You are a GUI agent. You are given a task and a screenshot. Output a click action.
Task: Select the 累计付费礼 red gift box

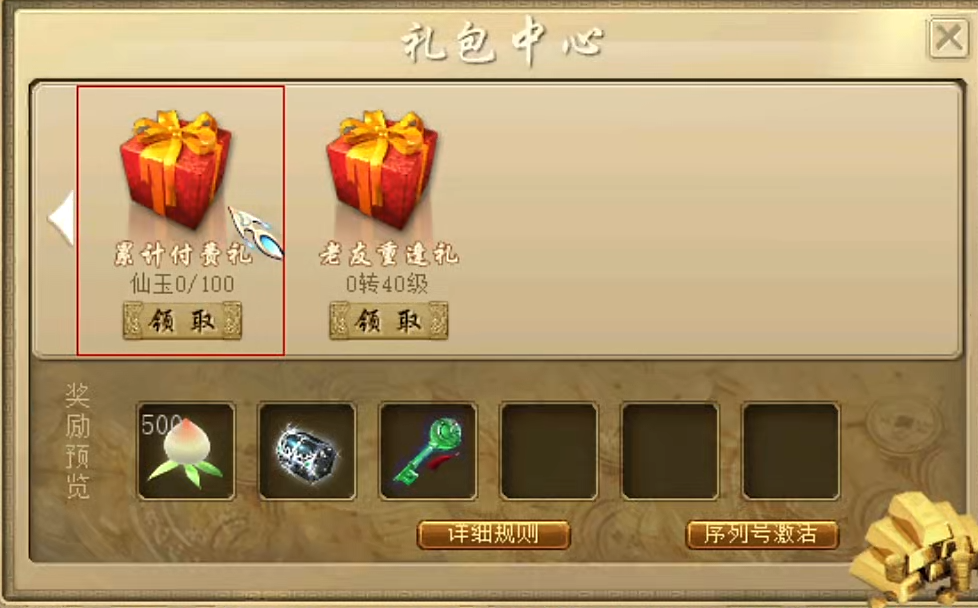[176, 168]
